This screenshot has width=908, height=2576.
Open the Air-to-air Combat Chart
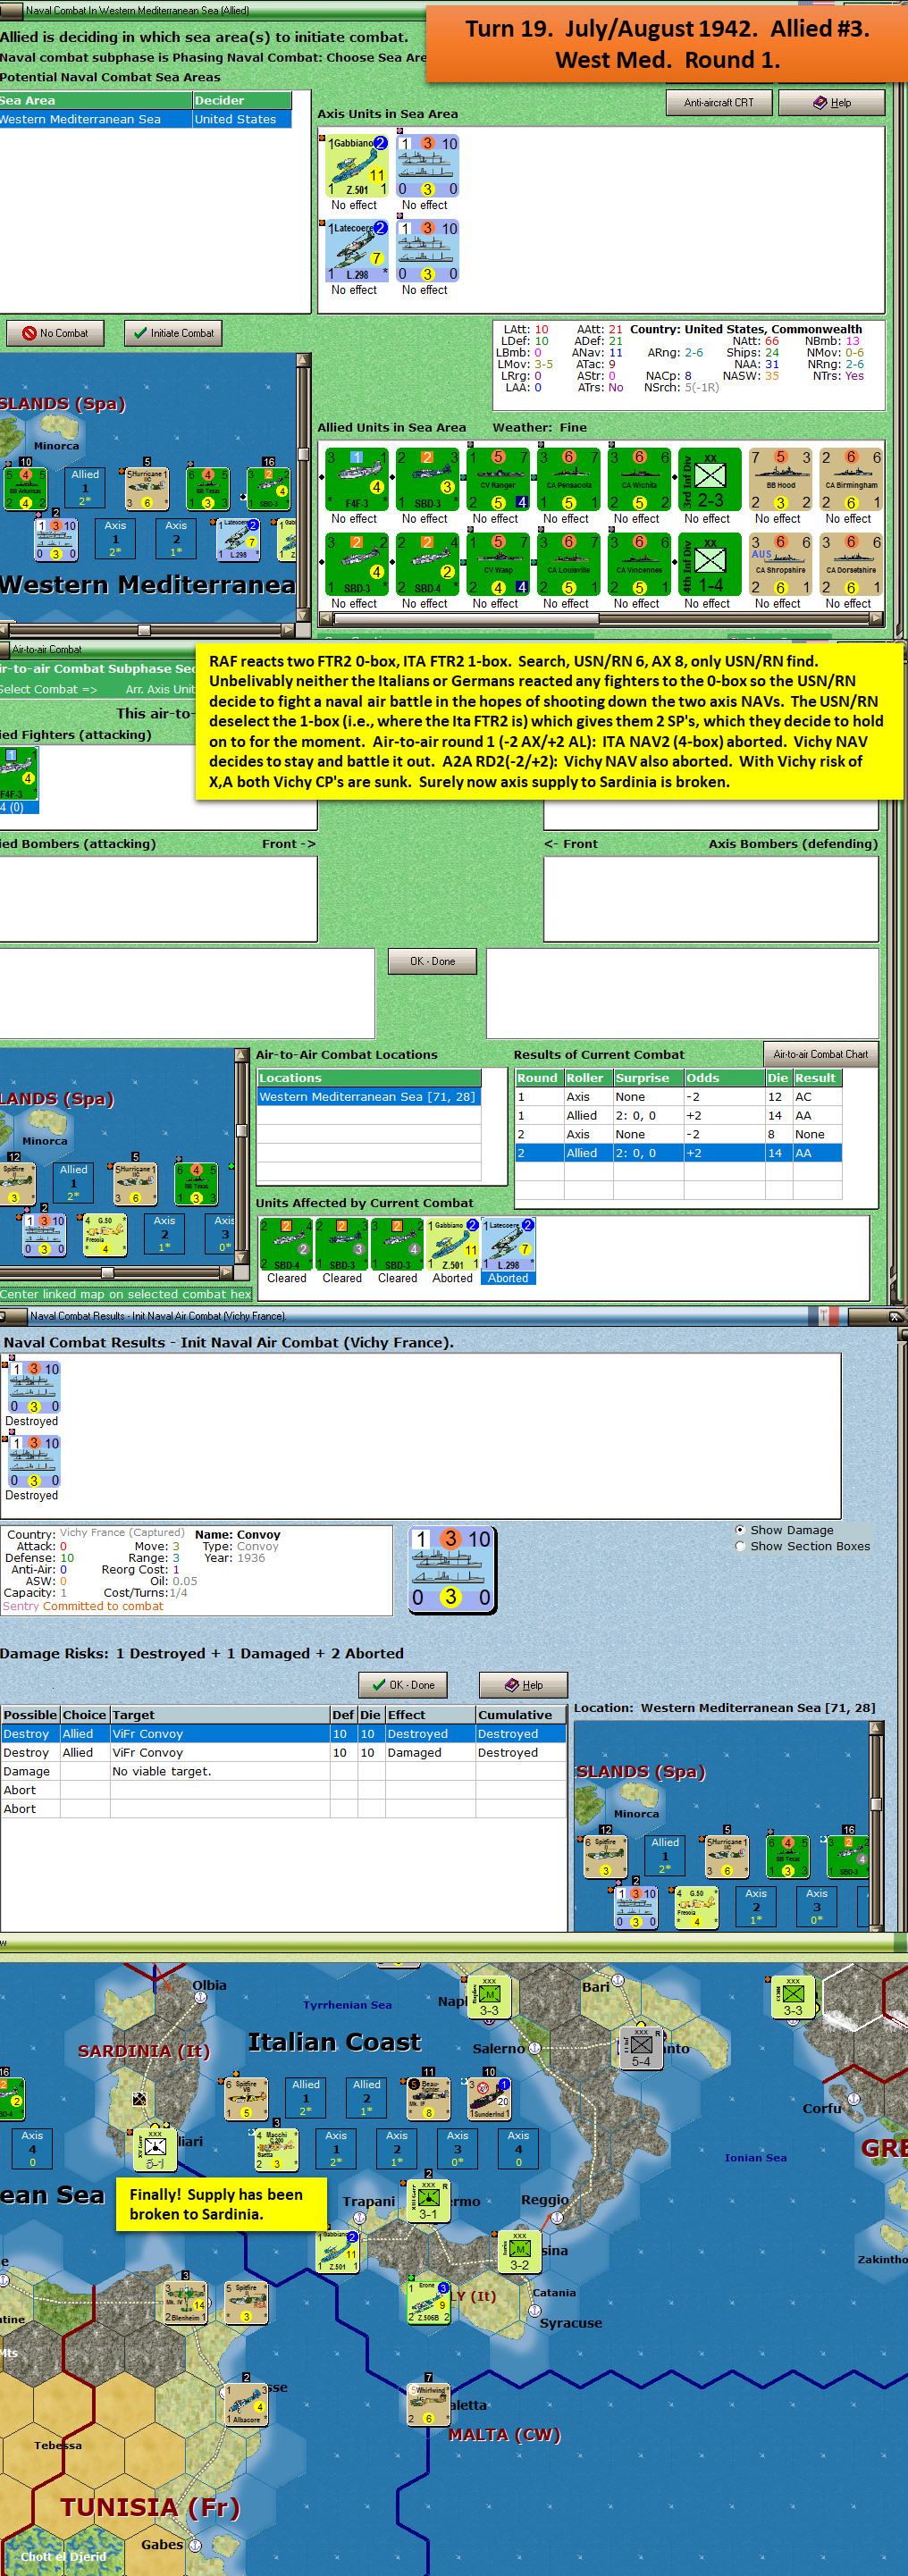[820, 1054]
